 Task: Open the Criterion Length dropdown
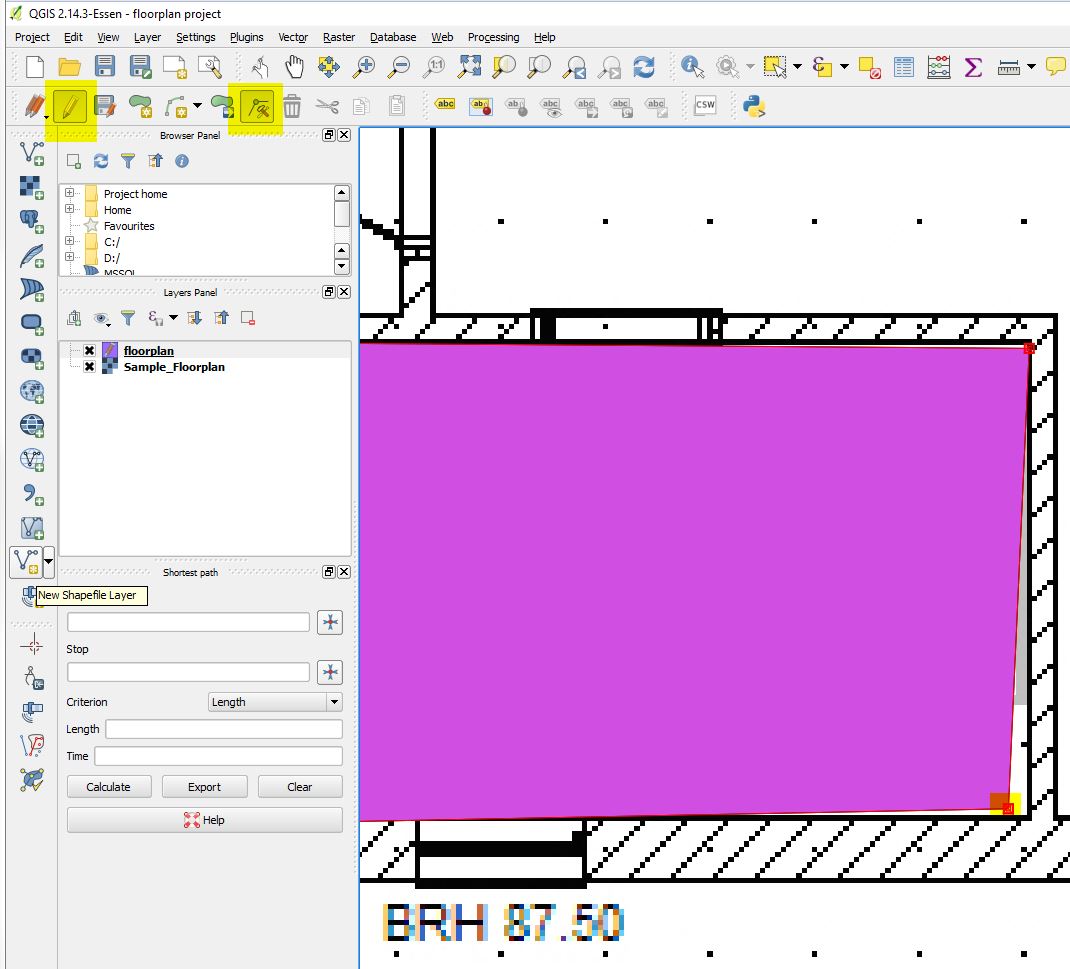[x=275, y=702]
